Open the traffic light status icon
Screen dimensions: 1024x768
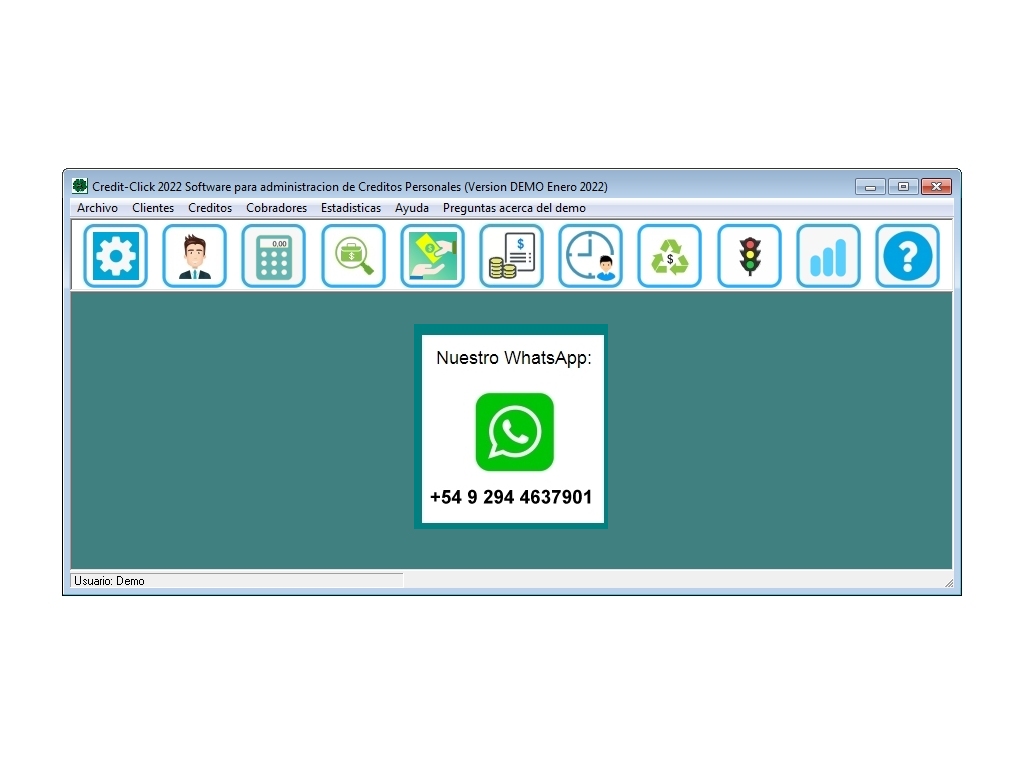pos(749,256)
